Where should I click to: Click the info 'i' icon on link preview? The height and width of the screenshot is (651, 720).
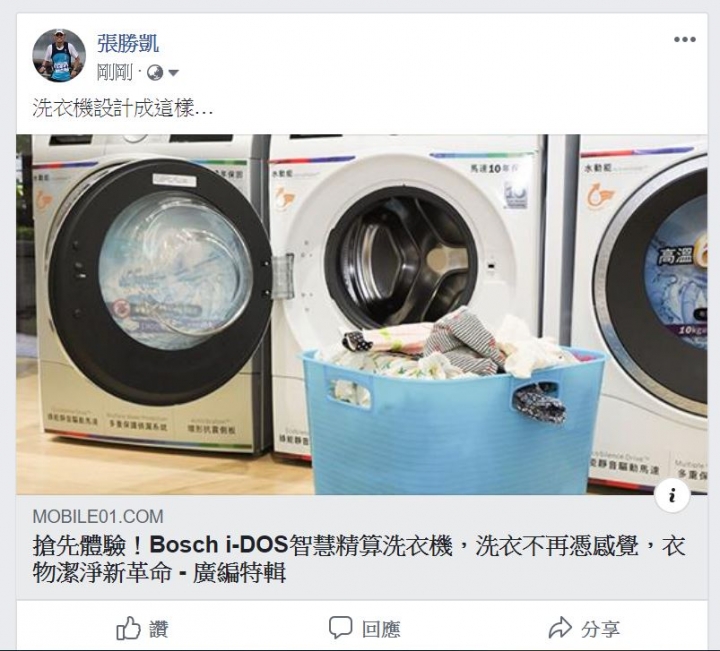(x=672, y=495)
